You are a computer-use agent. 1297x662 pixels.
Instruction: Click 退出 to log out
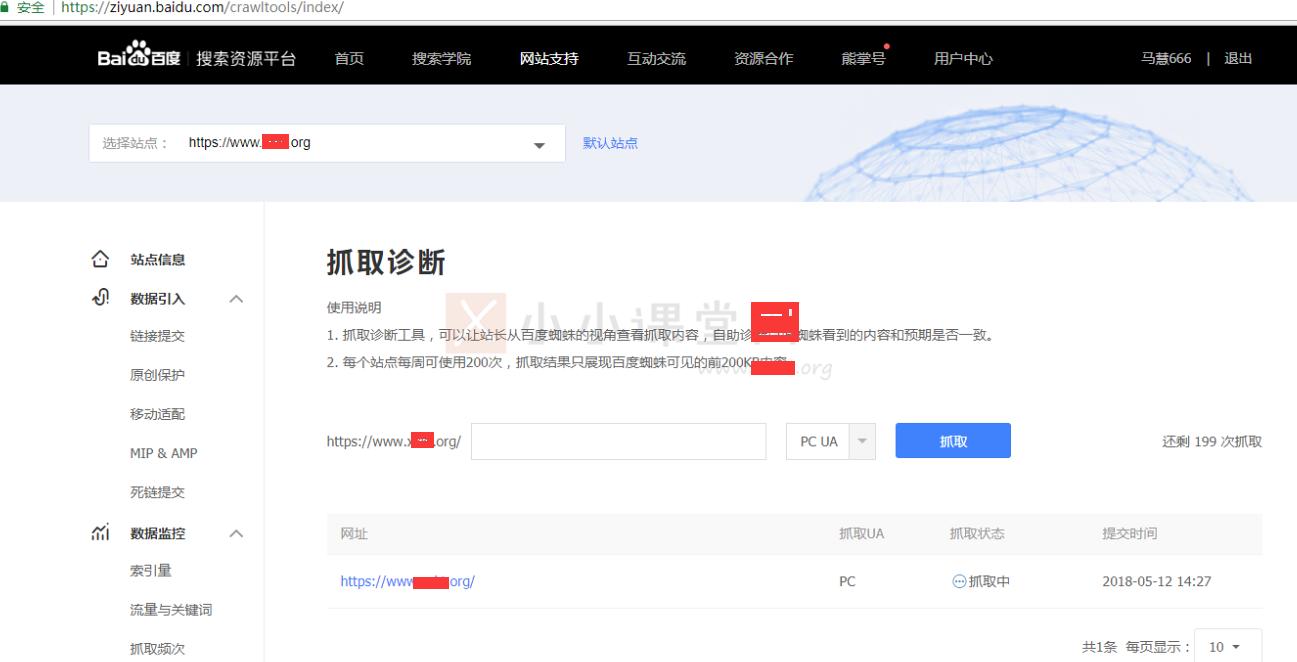tap(1237, 58)
